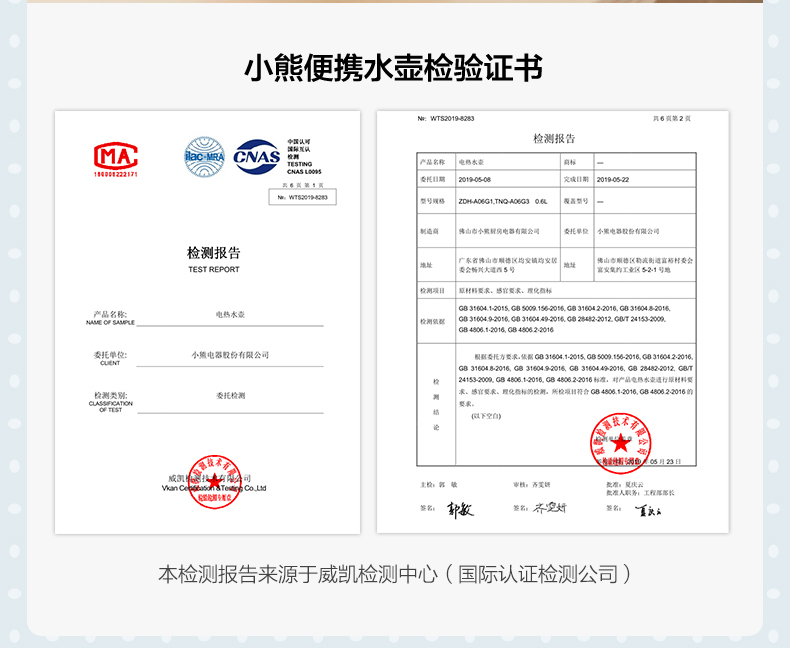This screenshot has width=790, height=648.
Task: Click the cover heading 检测报告 TEST REPORT
Action: pos(214,260)
